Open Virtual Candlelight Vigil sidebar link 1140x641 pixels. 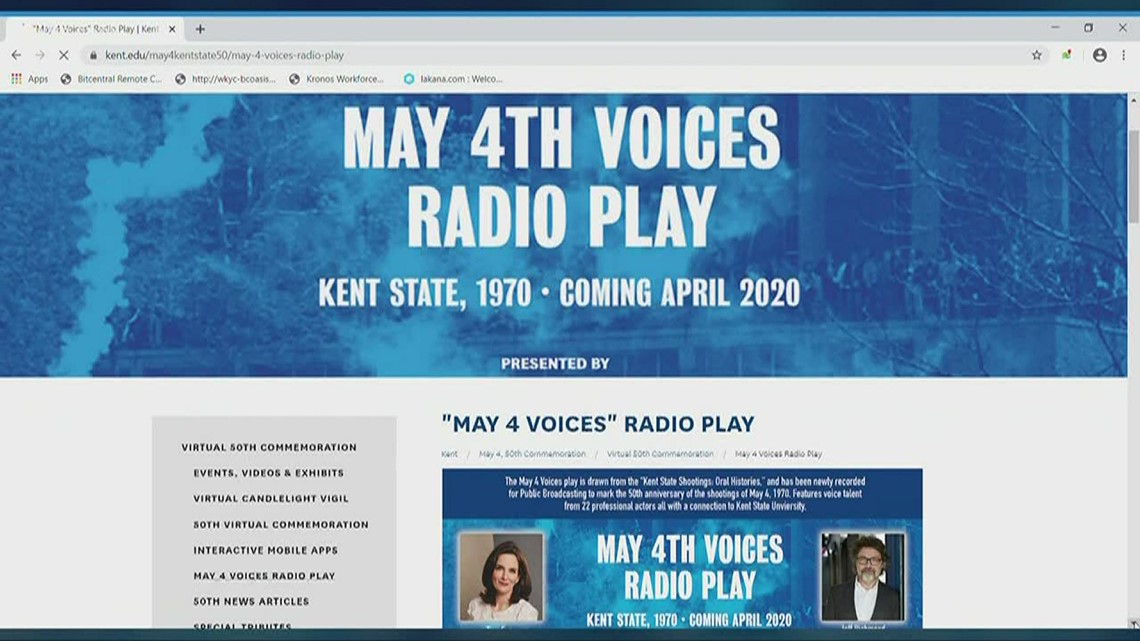[x=270, y=499]
